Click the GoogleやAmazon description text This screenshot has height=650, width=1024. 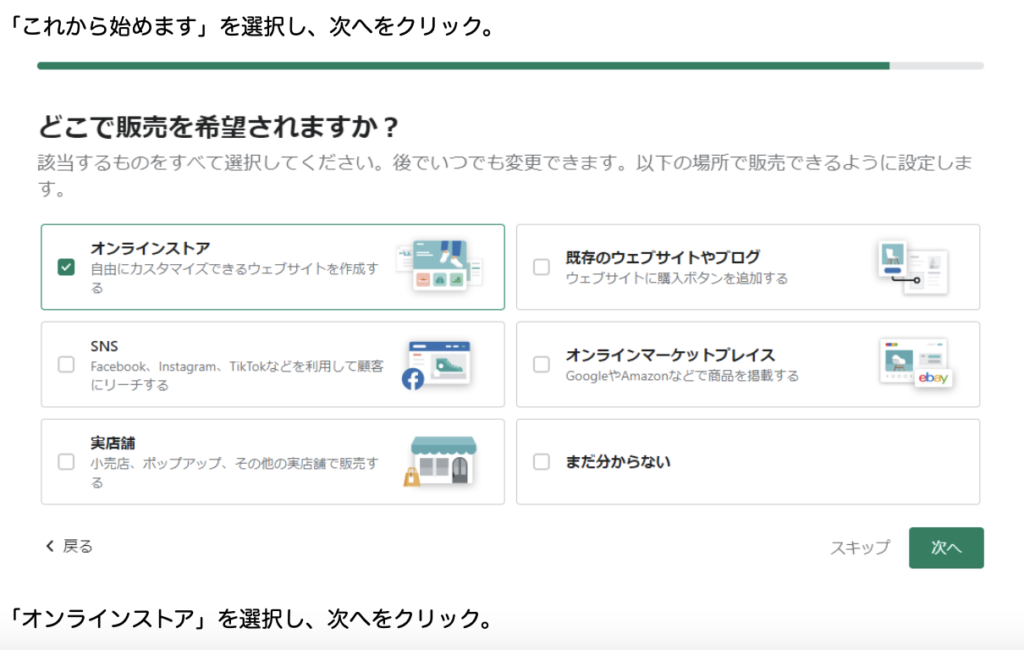coord(682,376)
